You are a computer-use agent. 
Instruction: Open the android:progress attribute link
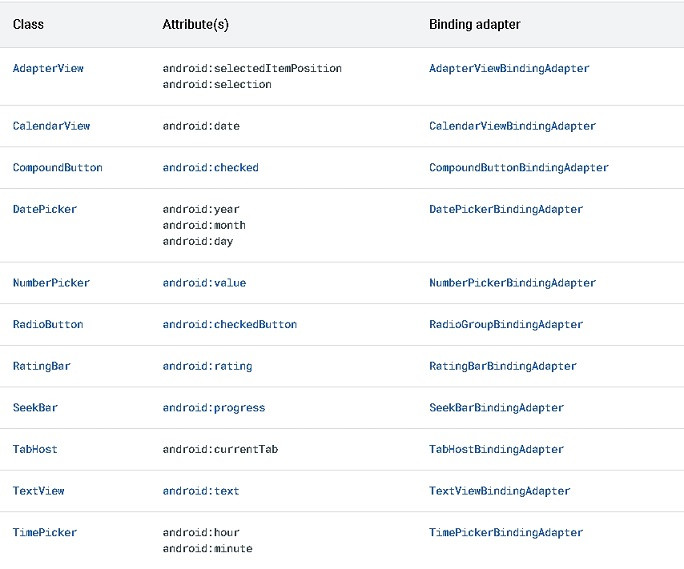[x=213, y=408]
